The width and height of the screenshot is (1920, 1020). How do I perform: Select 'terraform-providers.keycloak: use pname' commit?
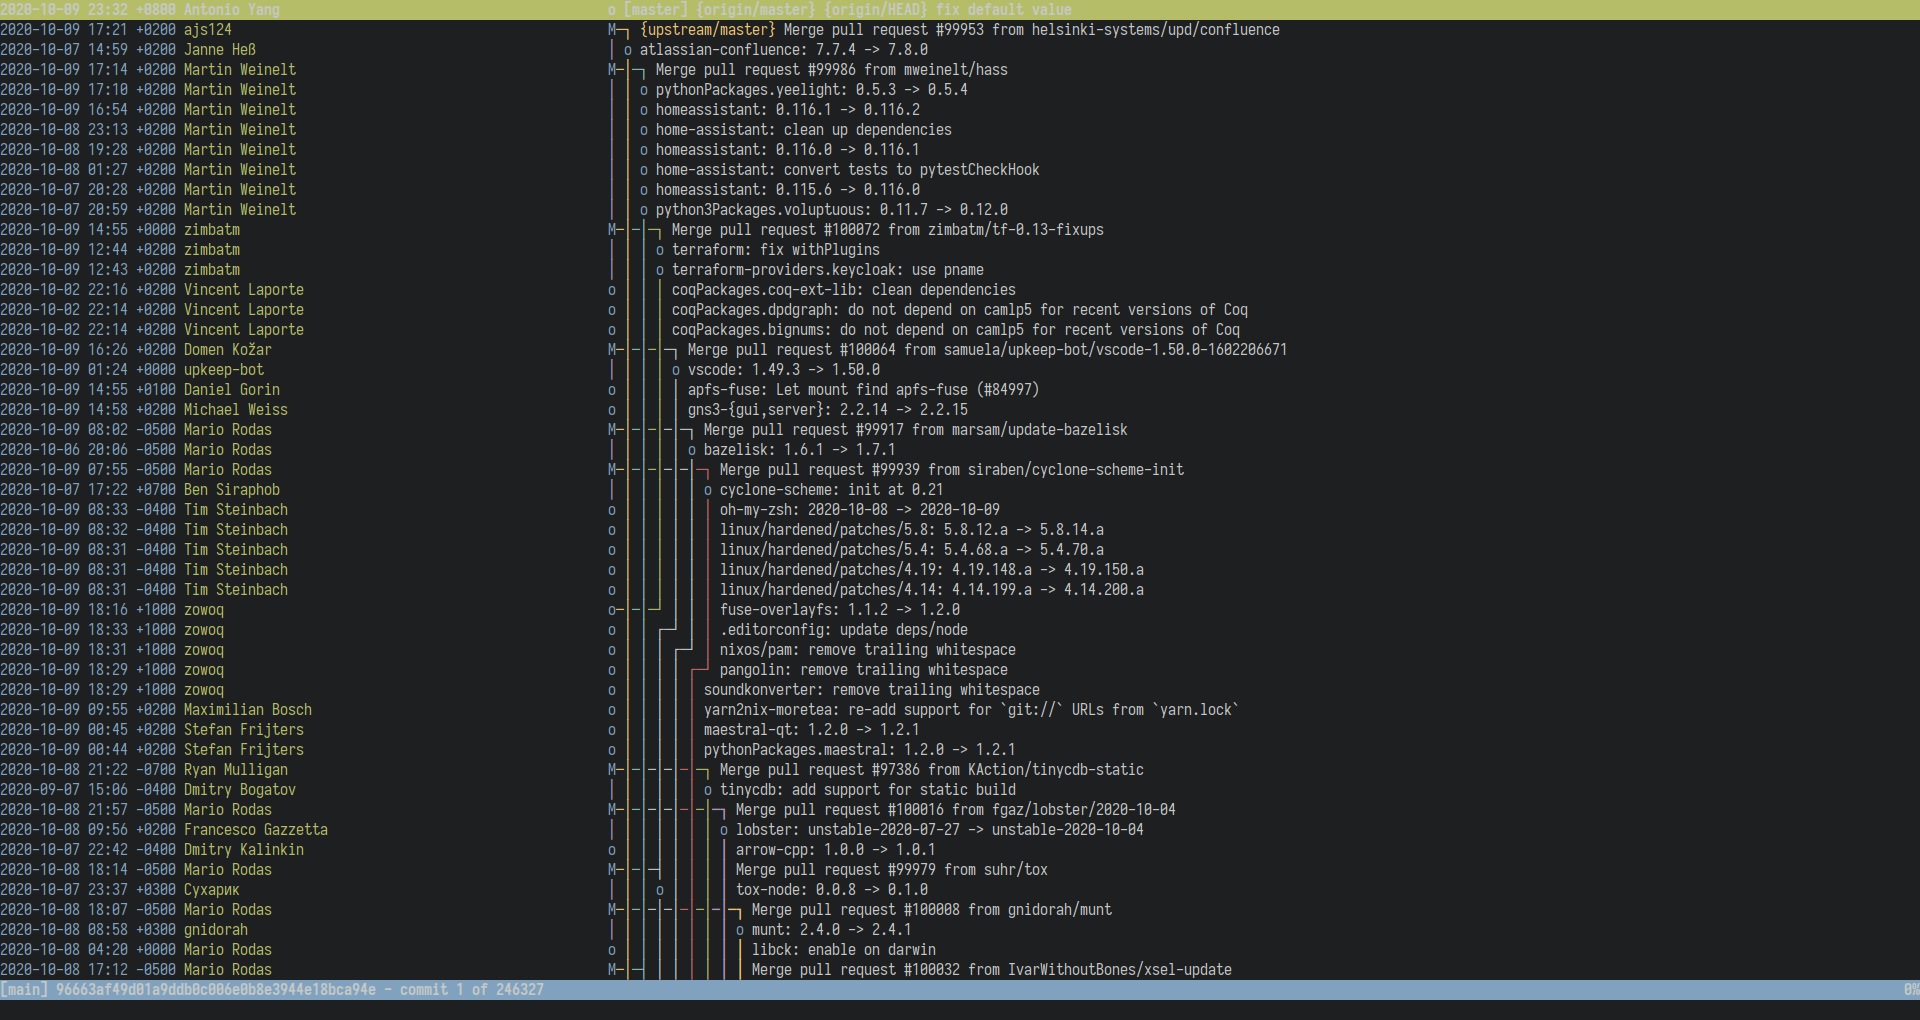click(960, 270)
